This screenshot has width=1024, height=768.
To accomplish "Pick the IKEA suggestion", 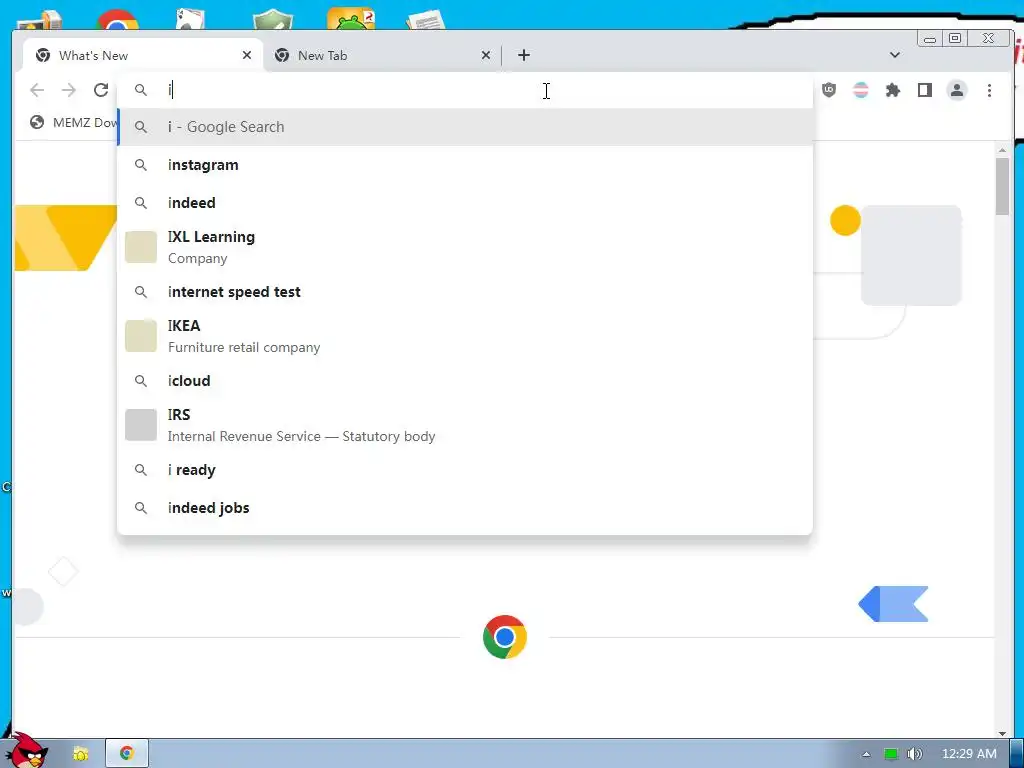I will [465, 336].
